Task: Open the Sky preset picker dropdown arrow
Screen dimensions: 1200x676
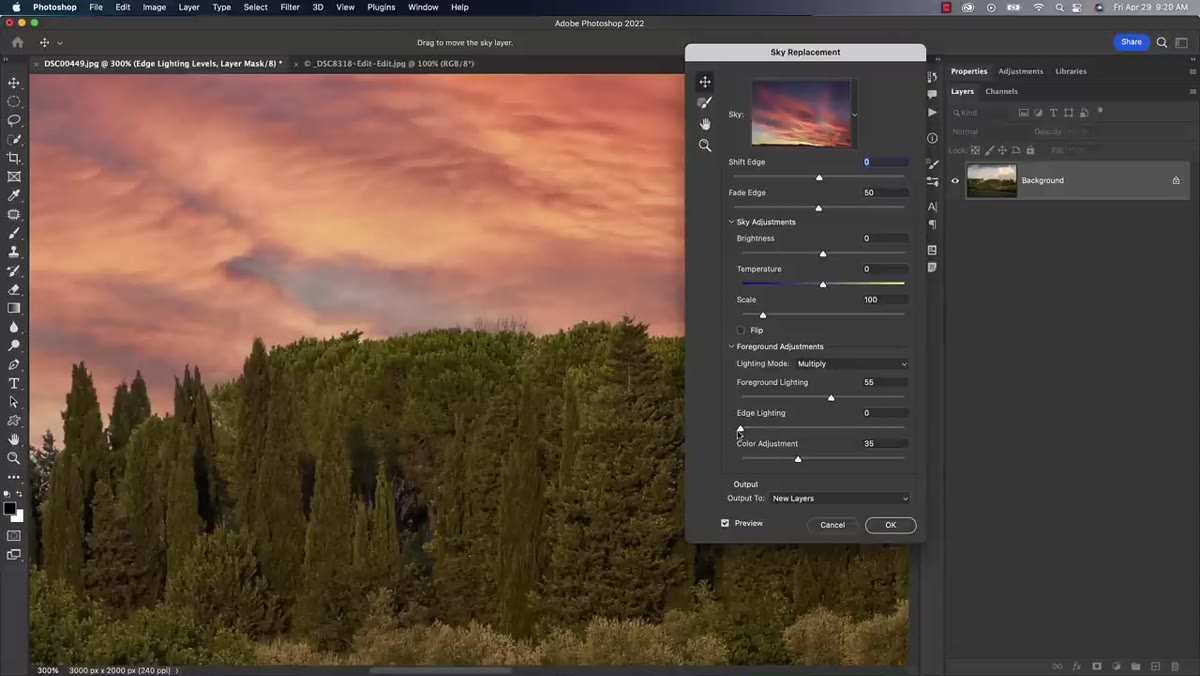Action: pyautogui.click(x=854, y=115)
